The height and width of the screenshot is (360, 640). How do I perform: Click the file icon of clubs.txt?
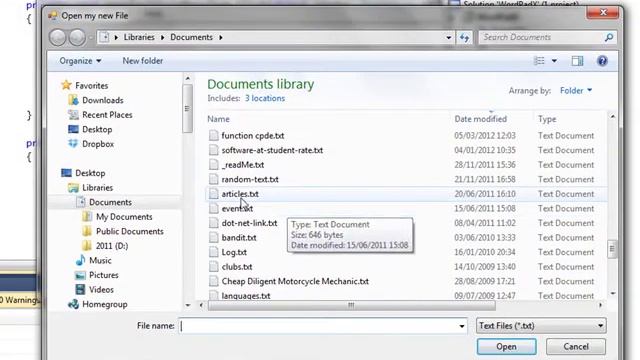pyautogui.click(x=213, y=267)
